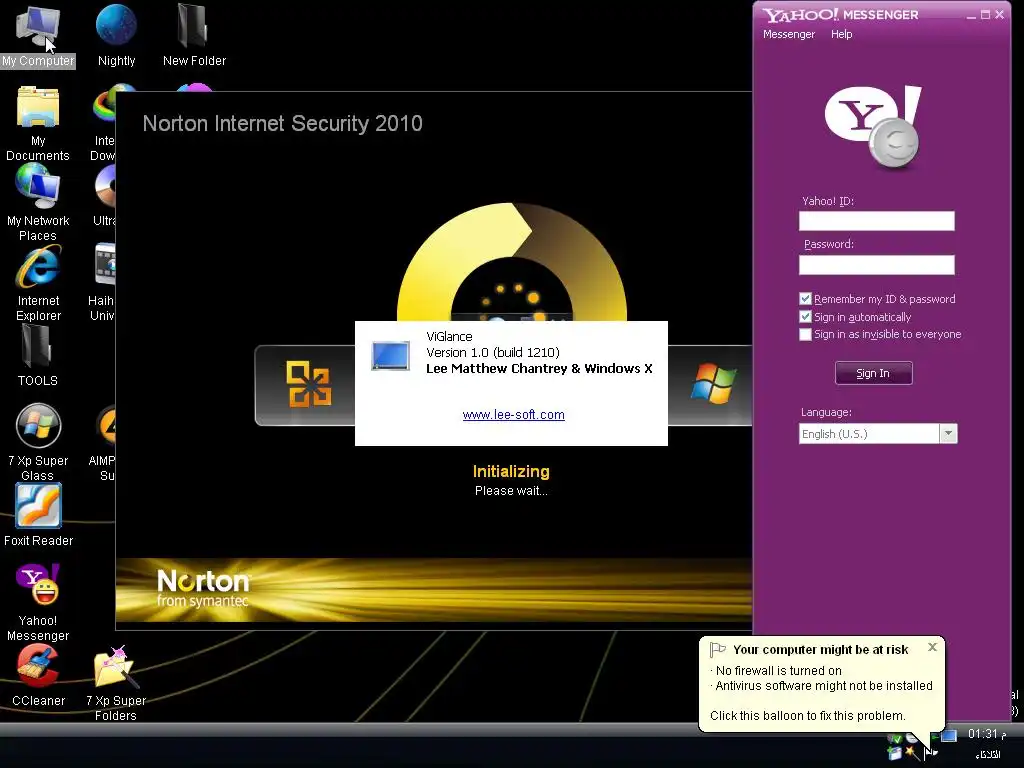Open the New Folder desktop icon
The height and width of the screenshot is (768, 1024).
194,35
